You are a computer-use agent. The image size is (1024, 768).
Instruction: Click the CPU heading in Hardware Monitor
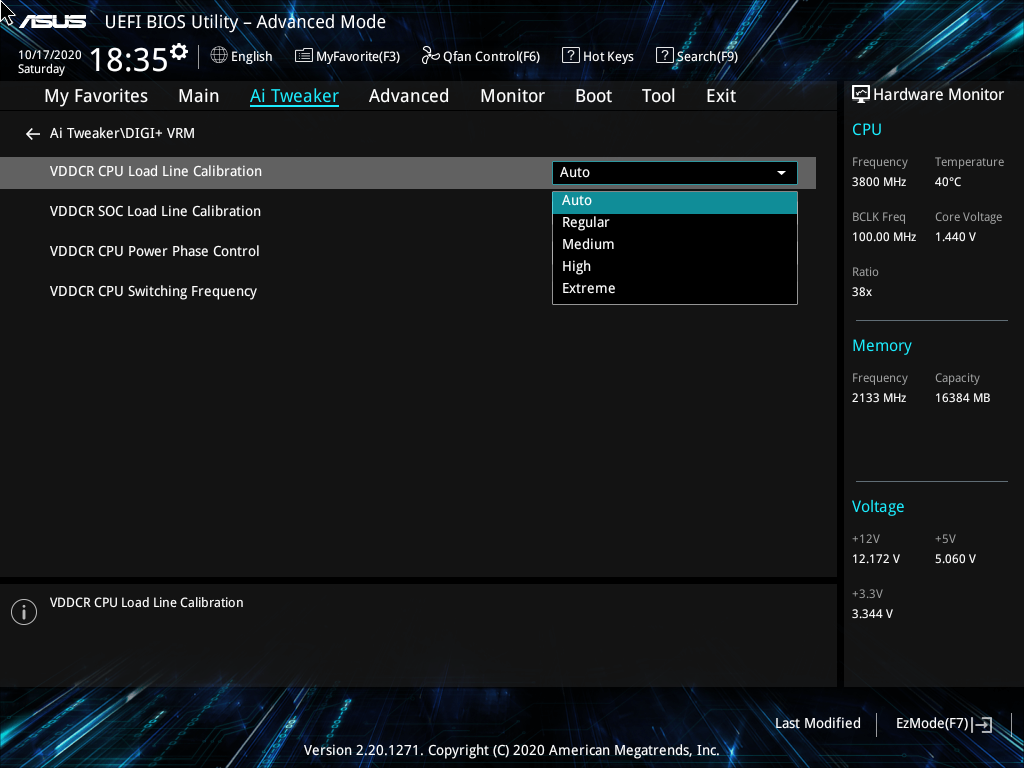[867, 130]
